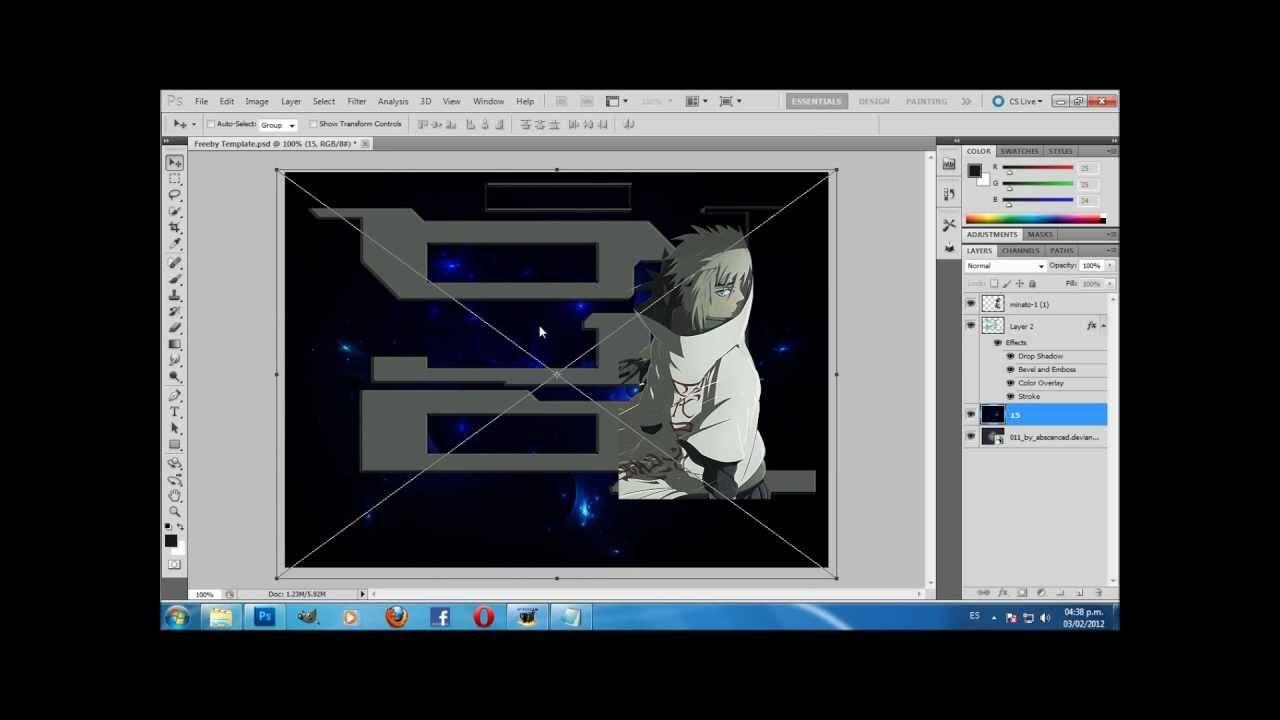Select the Rectangular Marquee tool
Viewport: 1280px width, 720px height.
point(175,179)
